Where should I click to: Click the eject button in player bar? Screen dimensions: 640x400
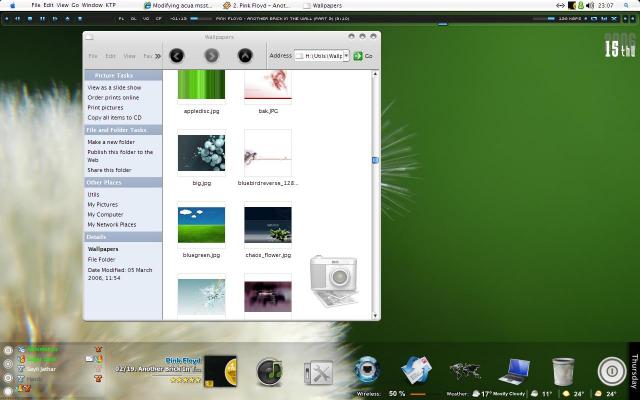(67, 18)
